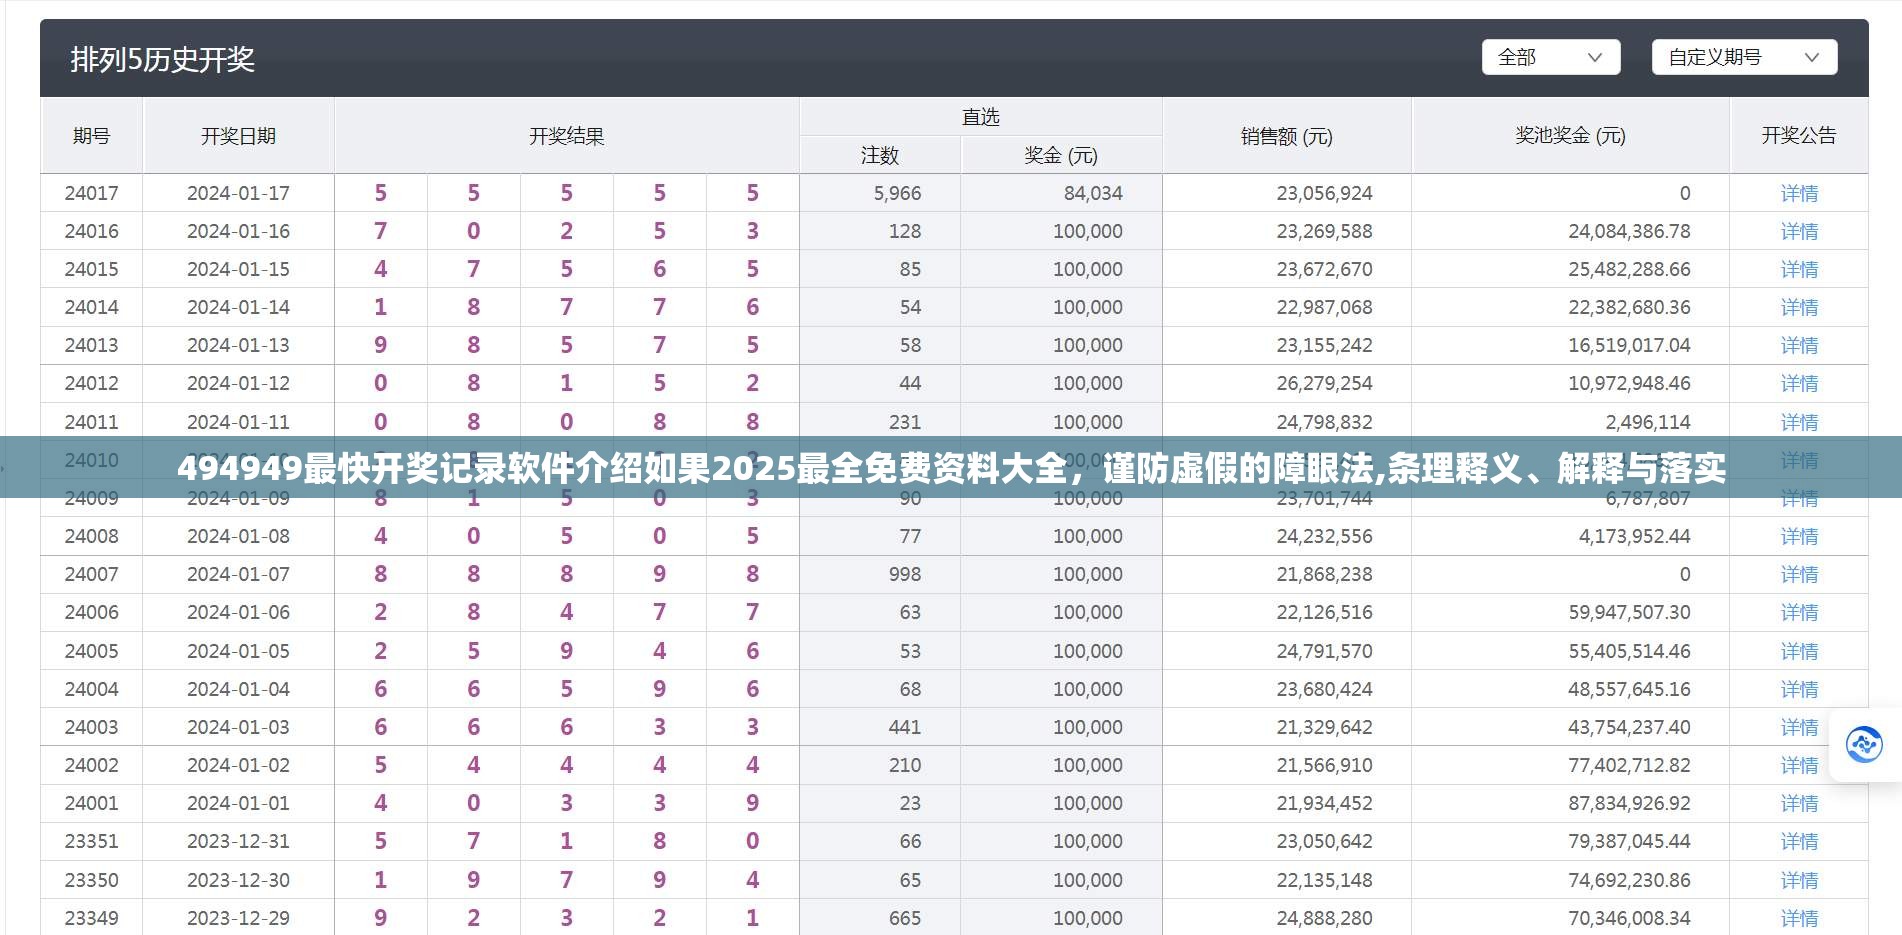The image size is (1902, 935).
Task: Open 详情 for issue 24011
Action: pyautogui.click(x=1799, y=422)
